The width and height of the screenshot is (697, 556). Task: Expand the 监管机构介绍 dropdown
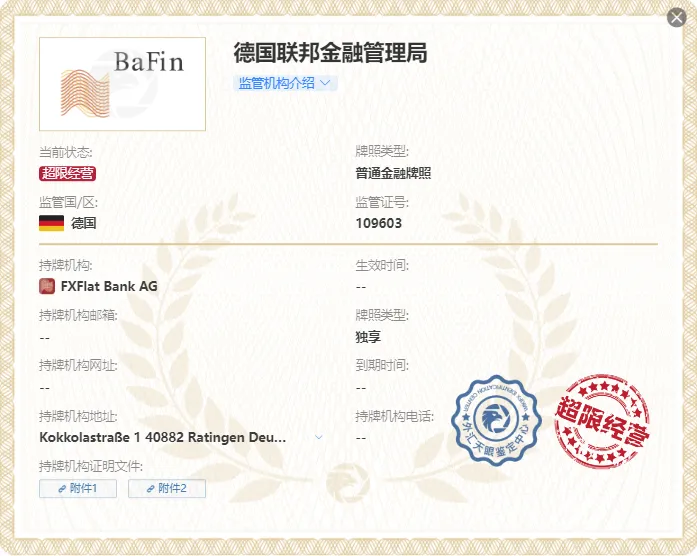[x=285, y=83]
